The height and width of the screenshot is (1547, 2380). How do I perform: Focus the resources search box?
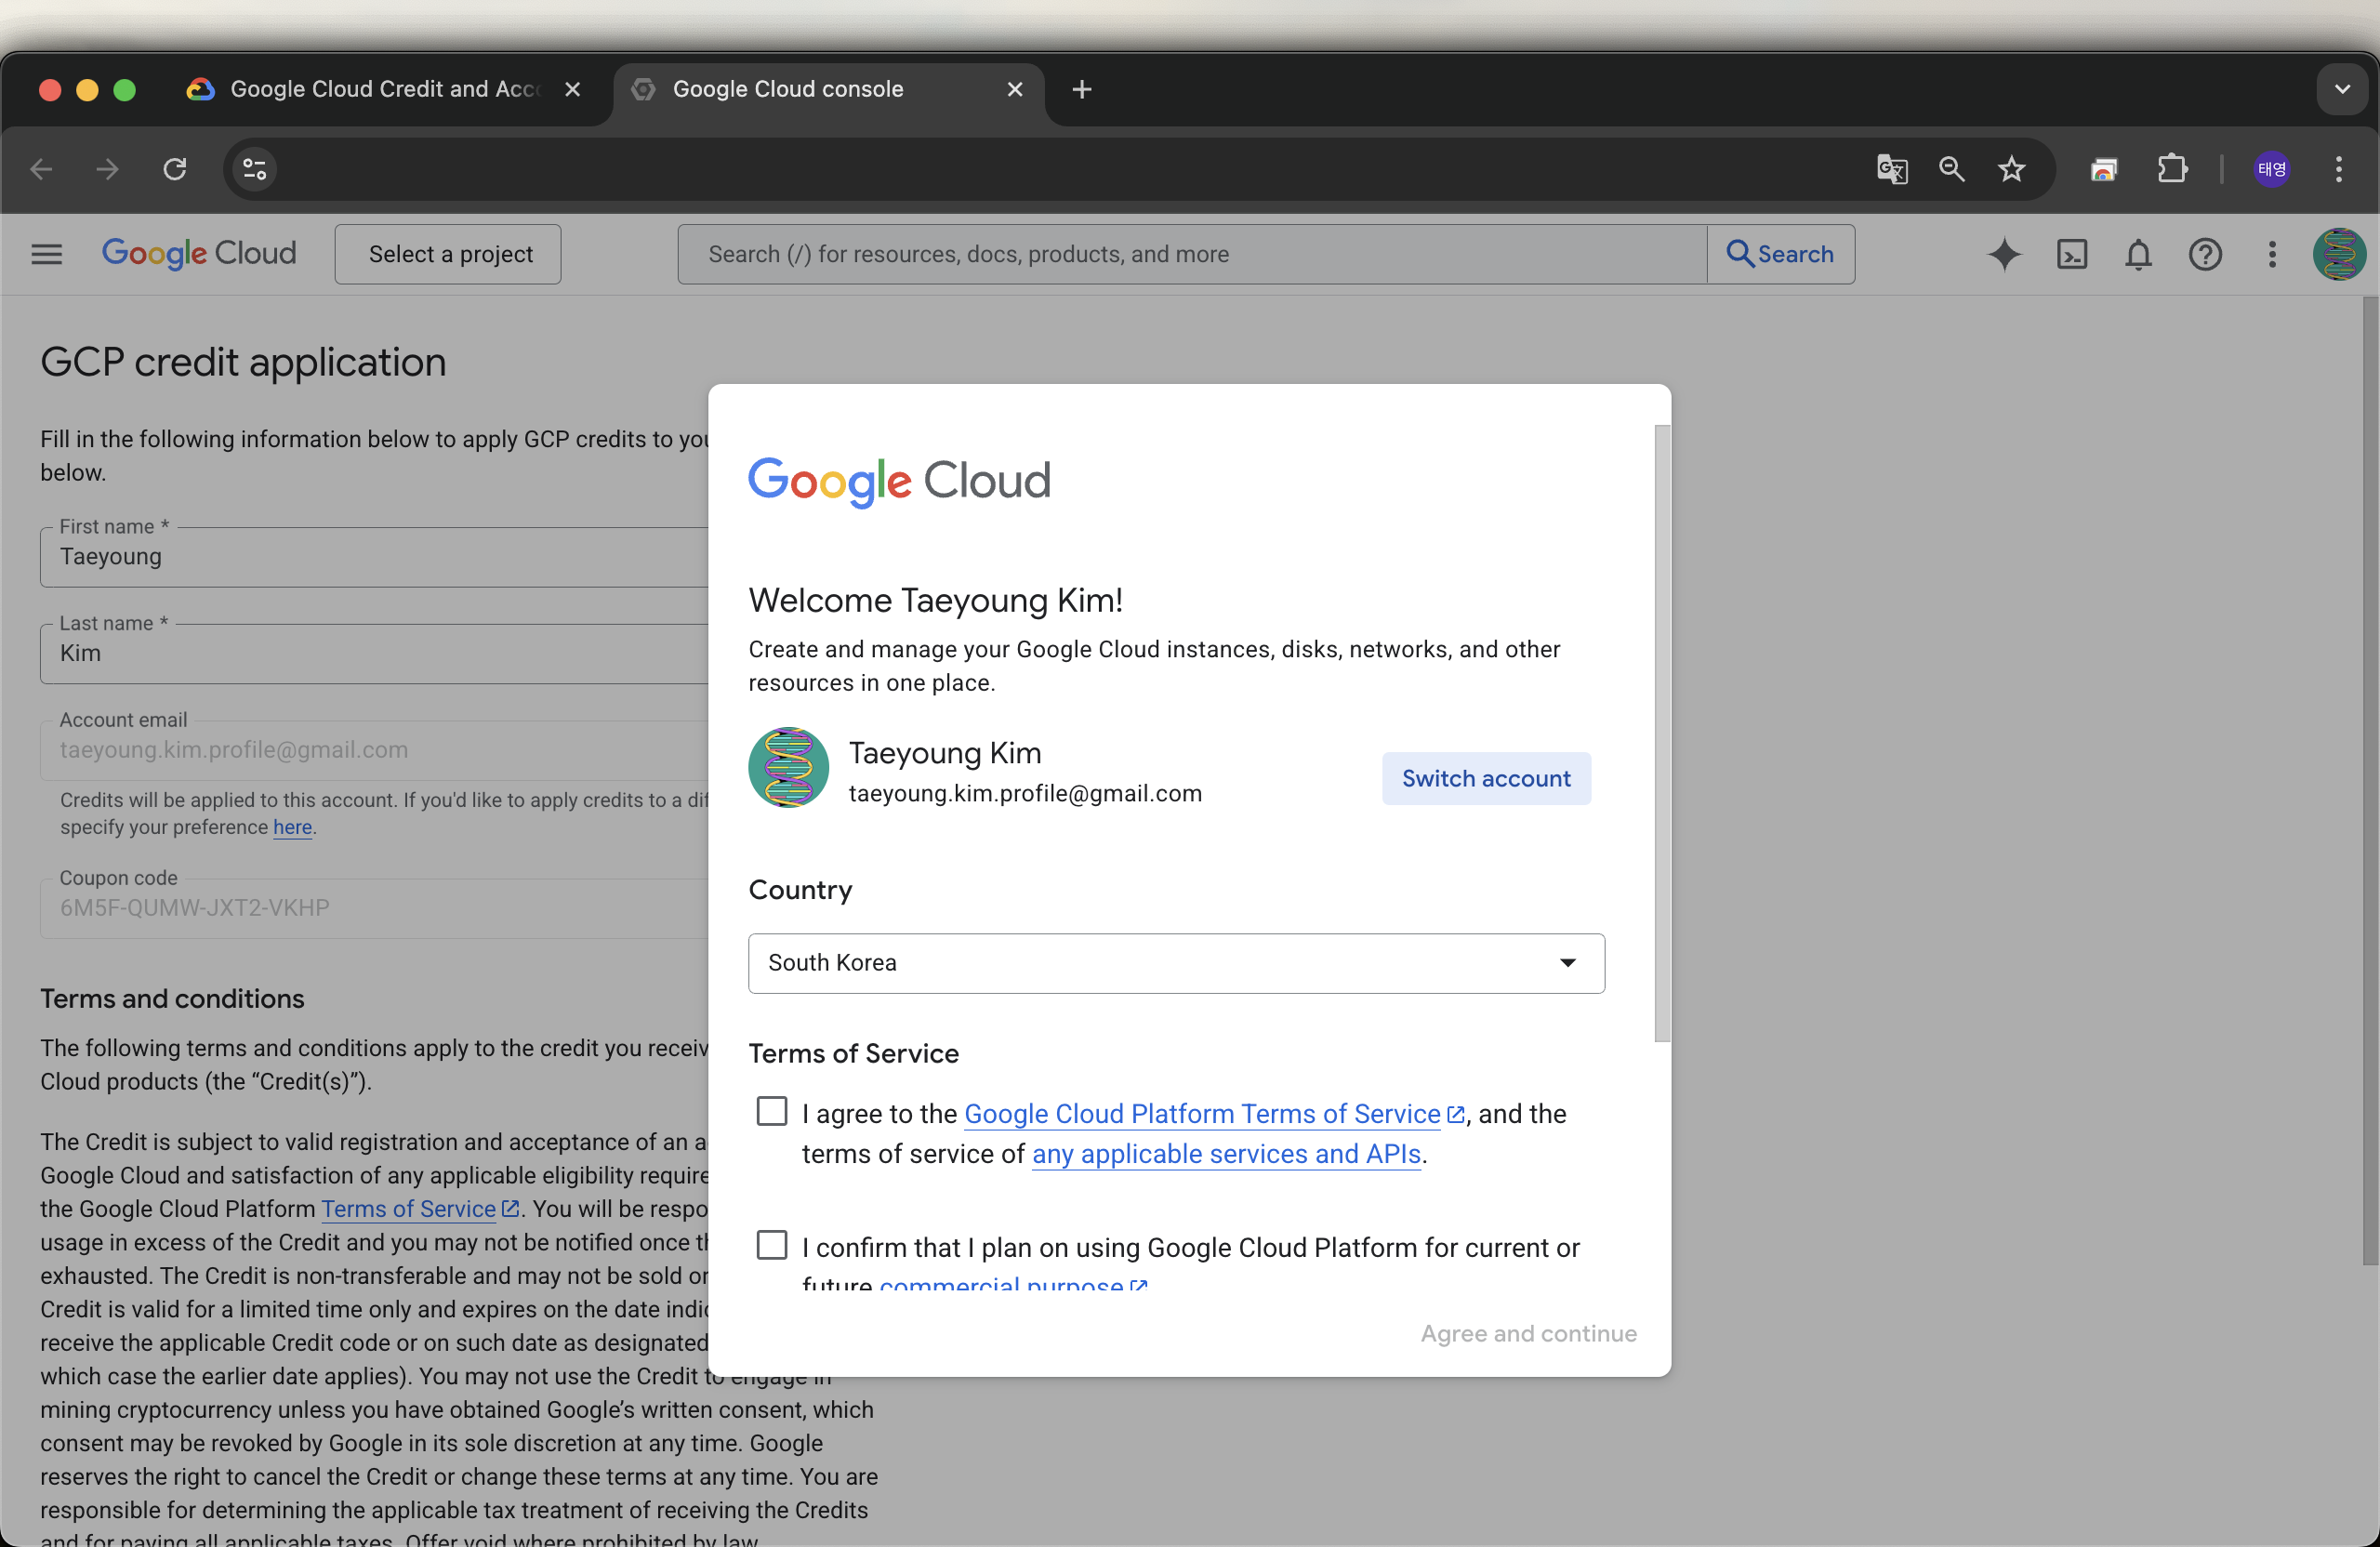coord(1191,254)
